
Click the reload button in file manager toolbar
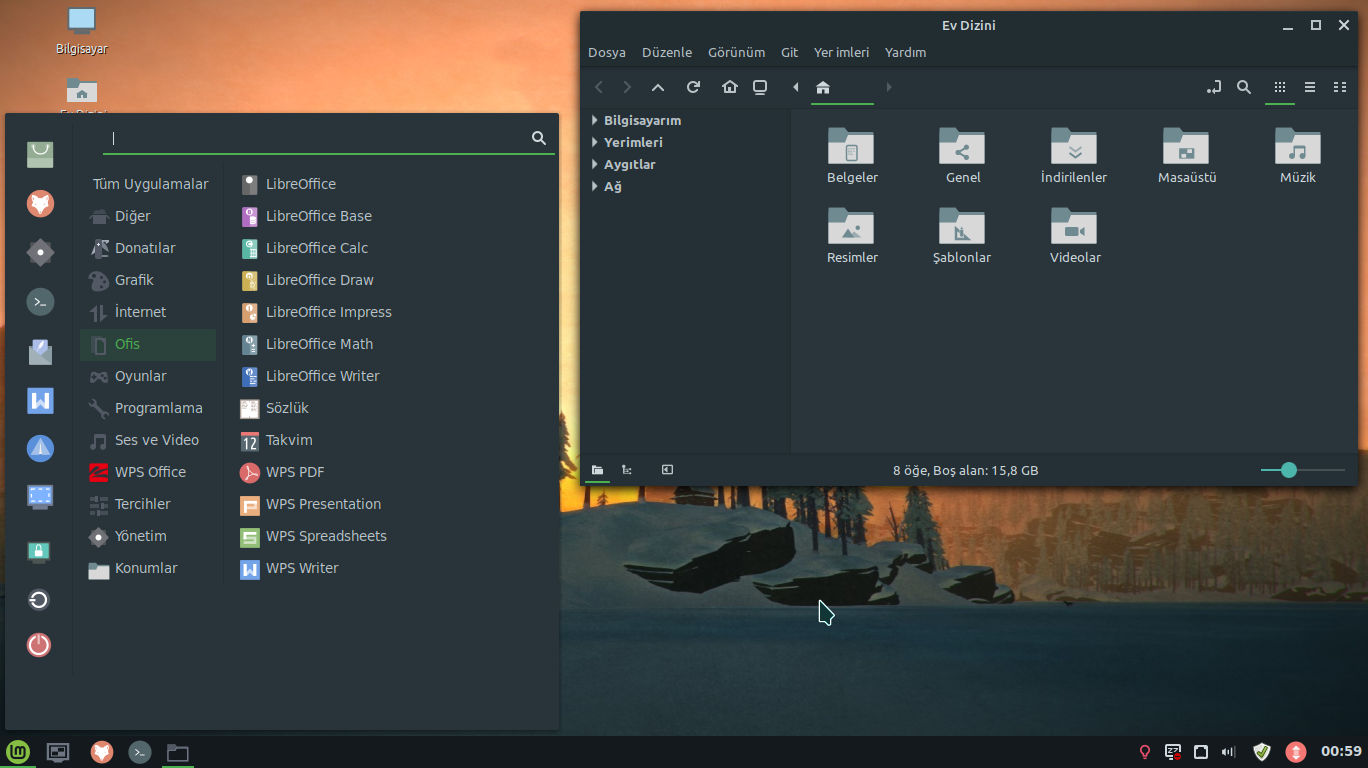(693, 87)
